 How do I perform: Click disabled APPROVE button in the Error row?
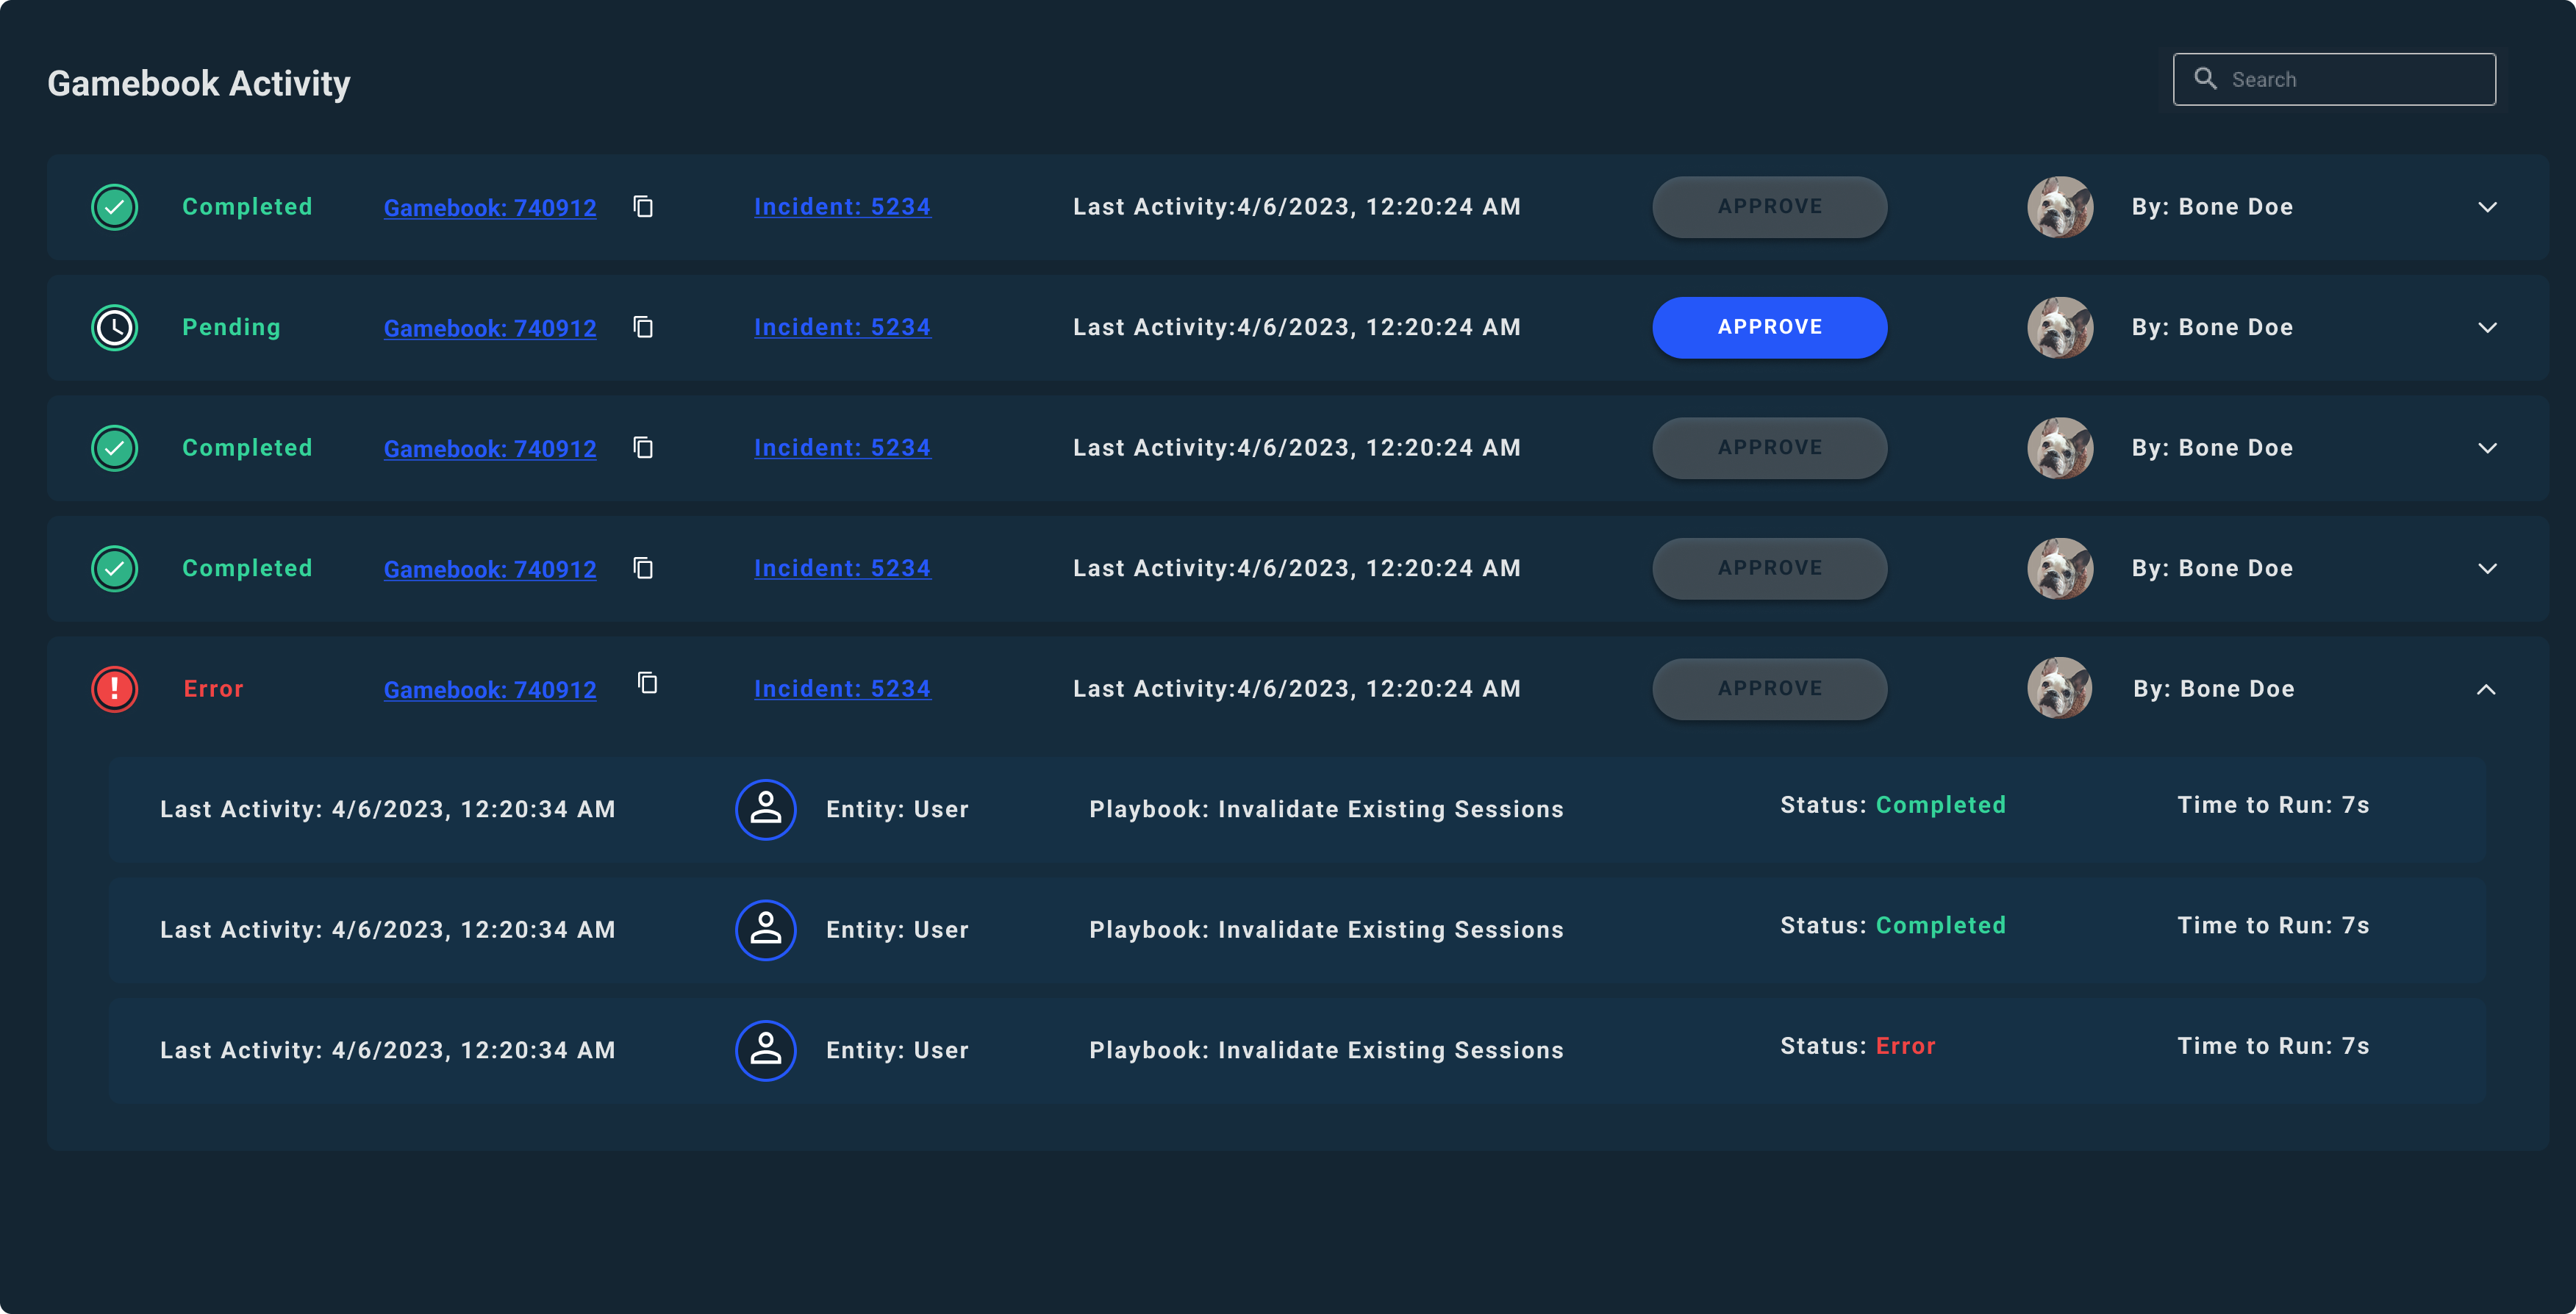point(1770,689)
